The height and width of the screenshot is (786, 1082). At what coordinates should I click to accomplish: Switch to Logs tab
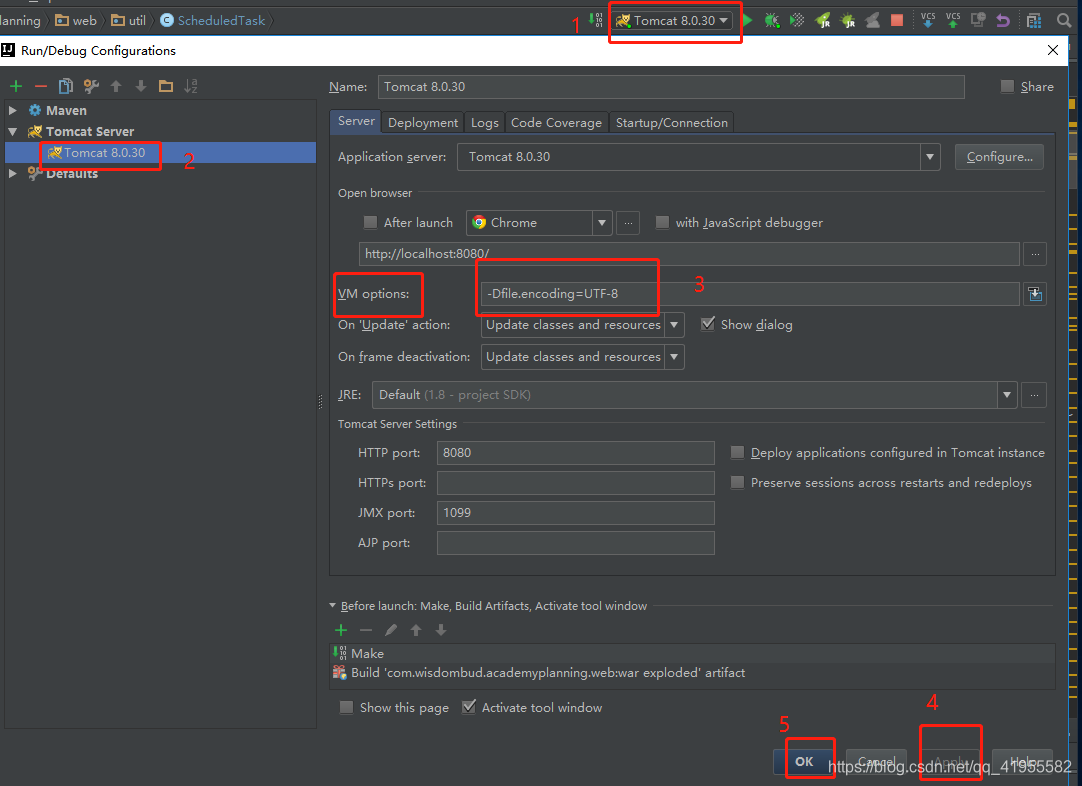[484, 122]
